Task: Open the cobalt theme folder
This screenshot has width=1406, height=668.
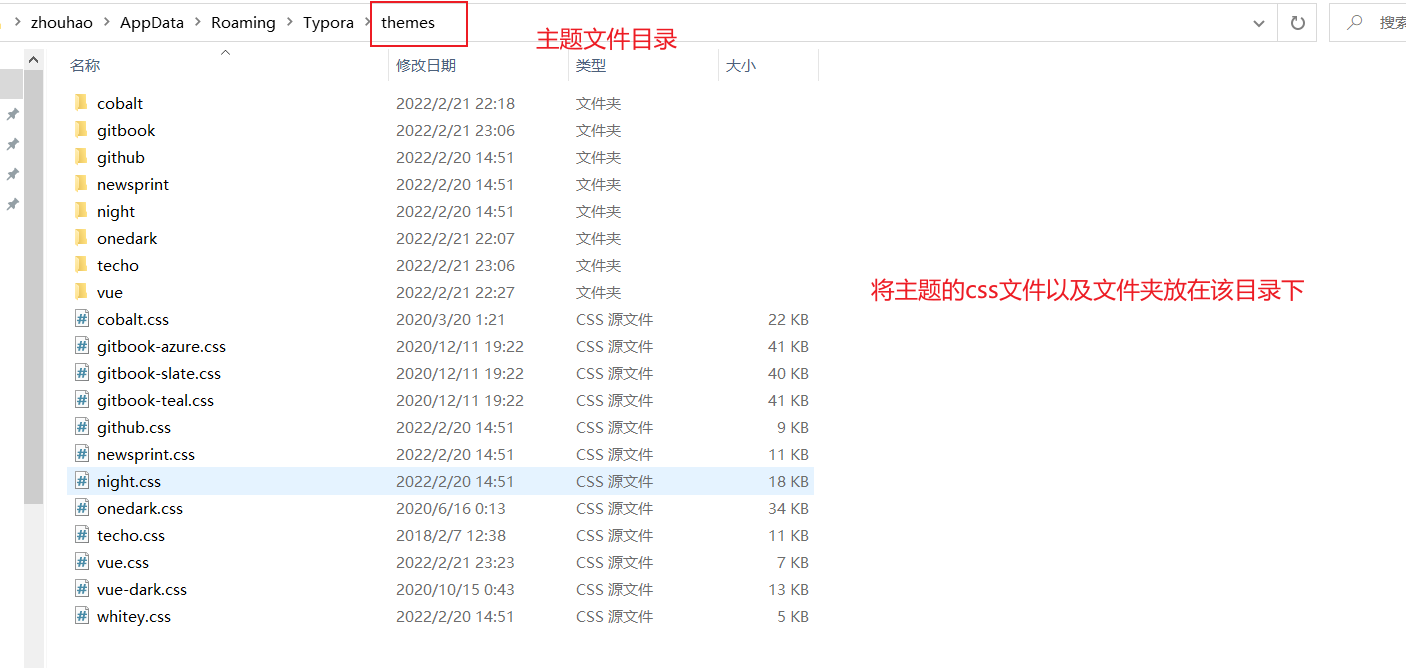Action: tap(120, 103)
